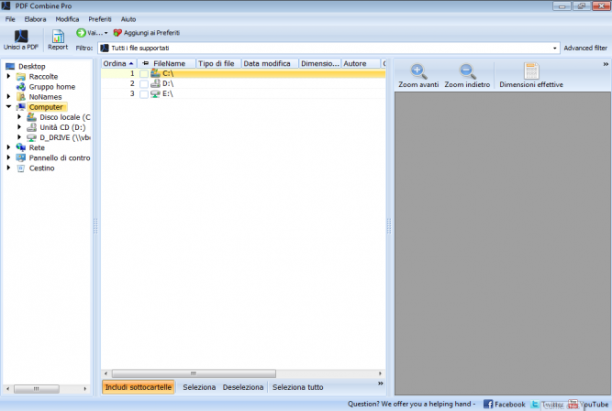Viewport: 612px width, 411px height.
Task: Click Seleziona tutto button
Action: coord(298,387)
